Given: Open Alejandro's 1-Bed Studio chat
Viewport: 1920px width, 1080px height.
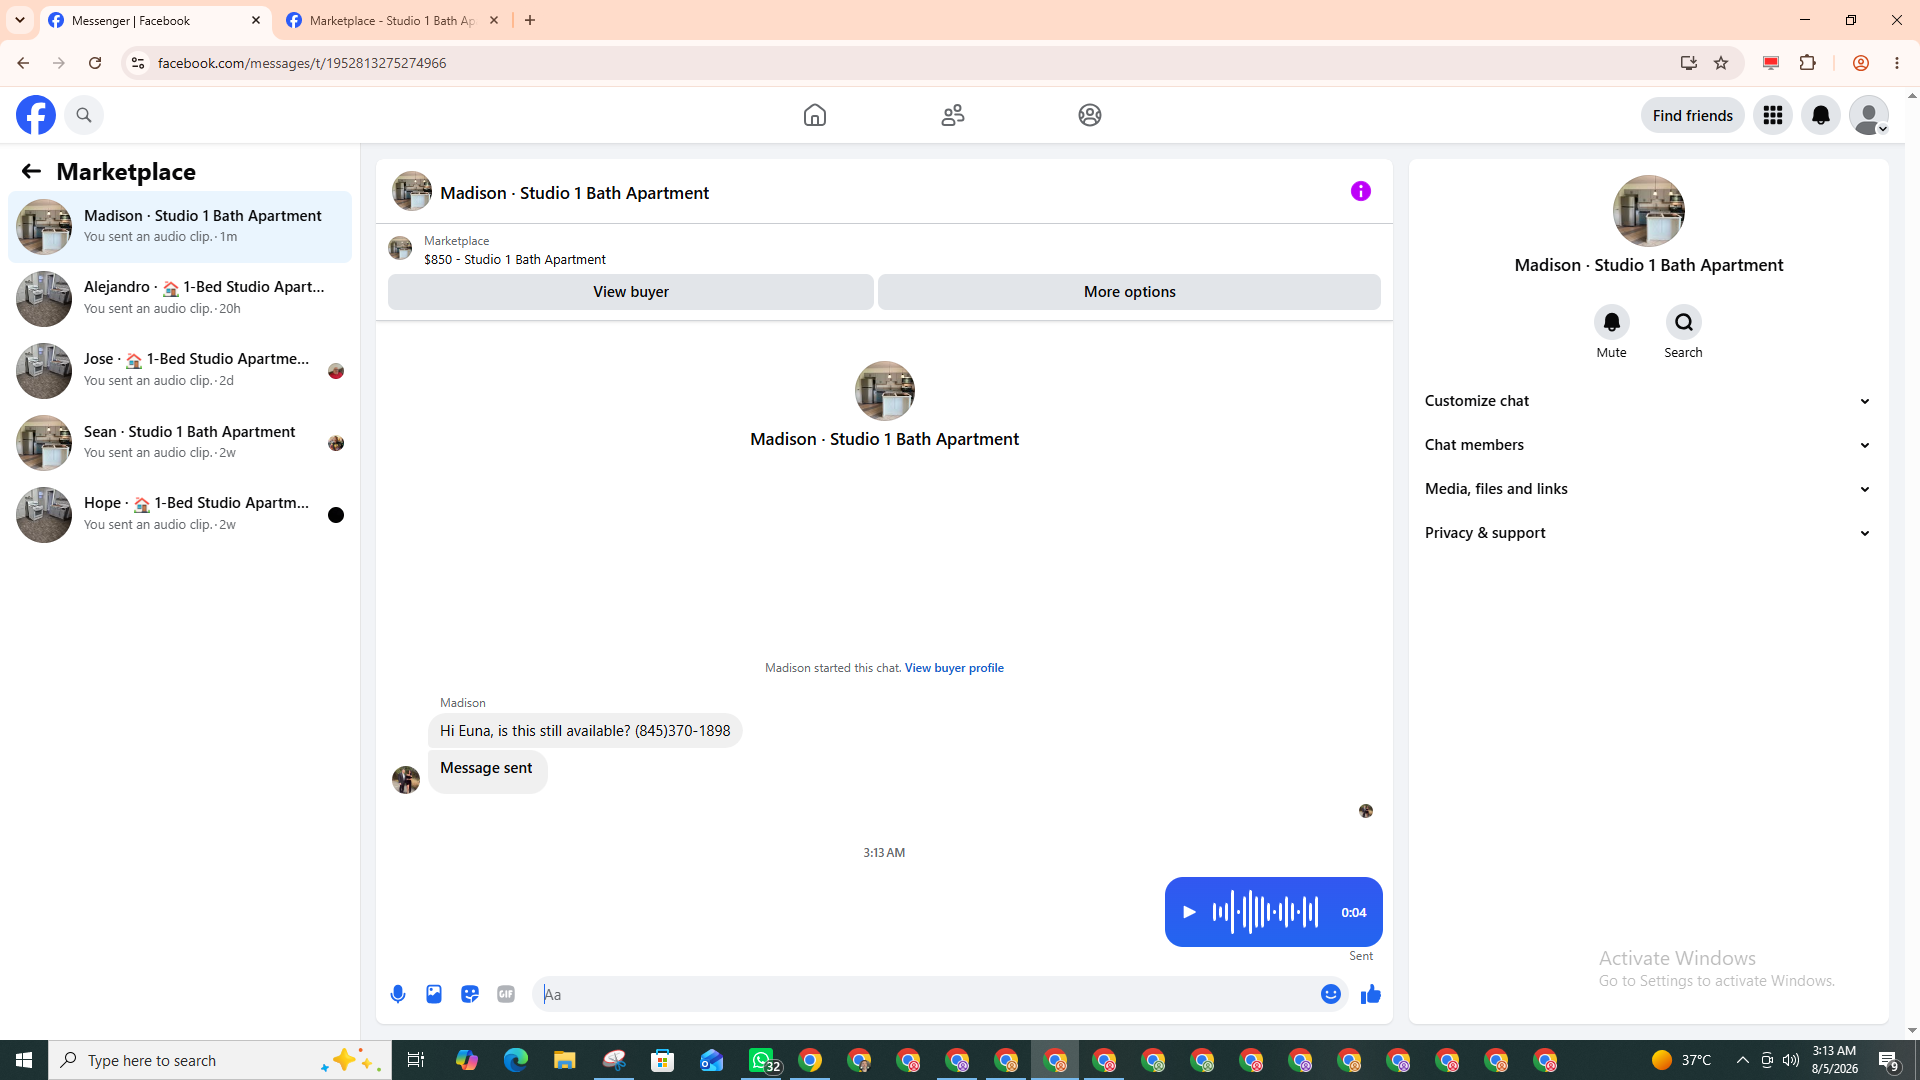Looking at the screenshot, I should (x=180, y=299).
